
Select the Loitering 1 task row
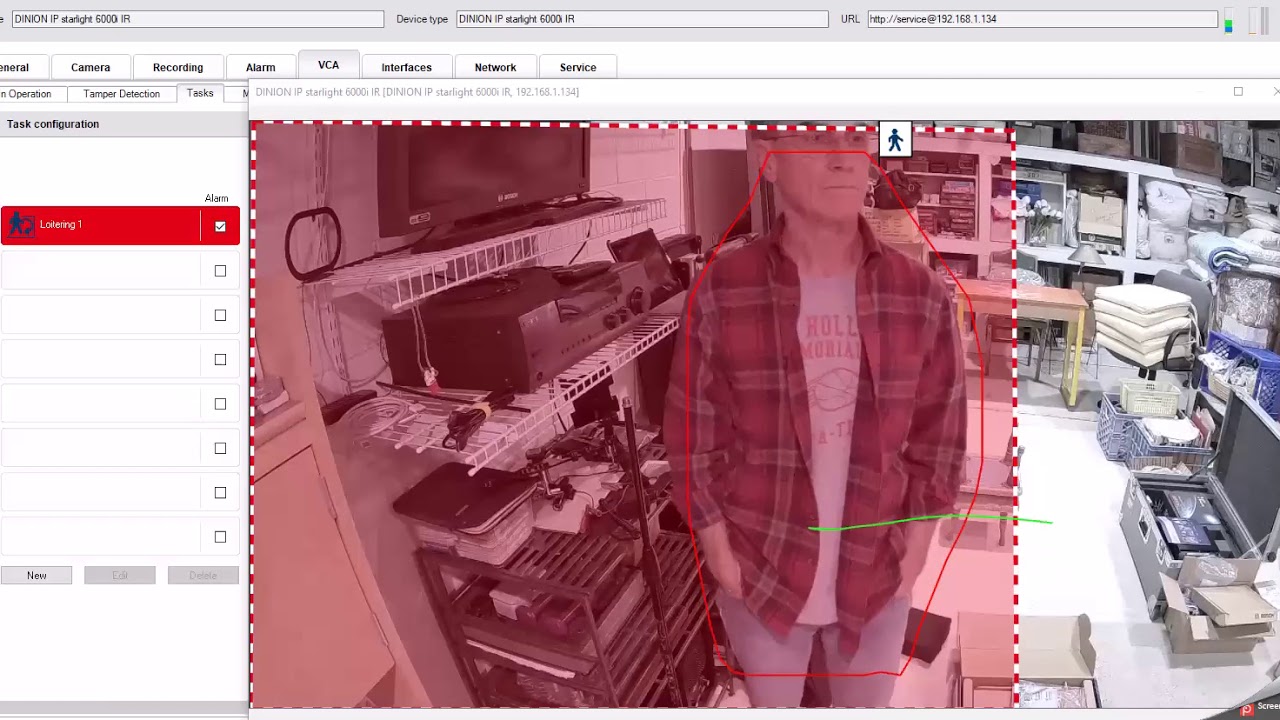[120, 225]
